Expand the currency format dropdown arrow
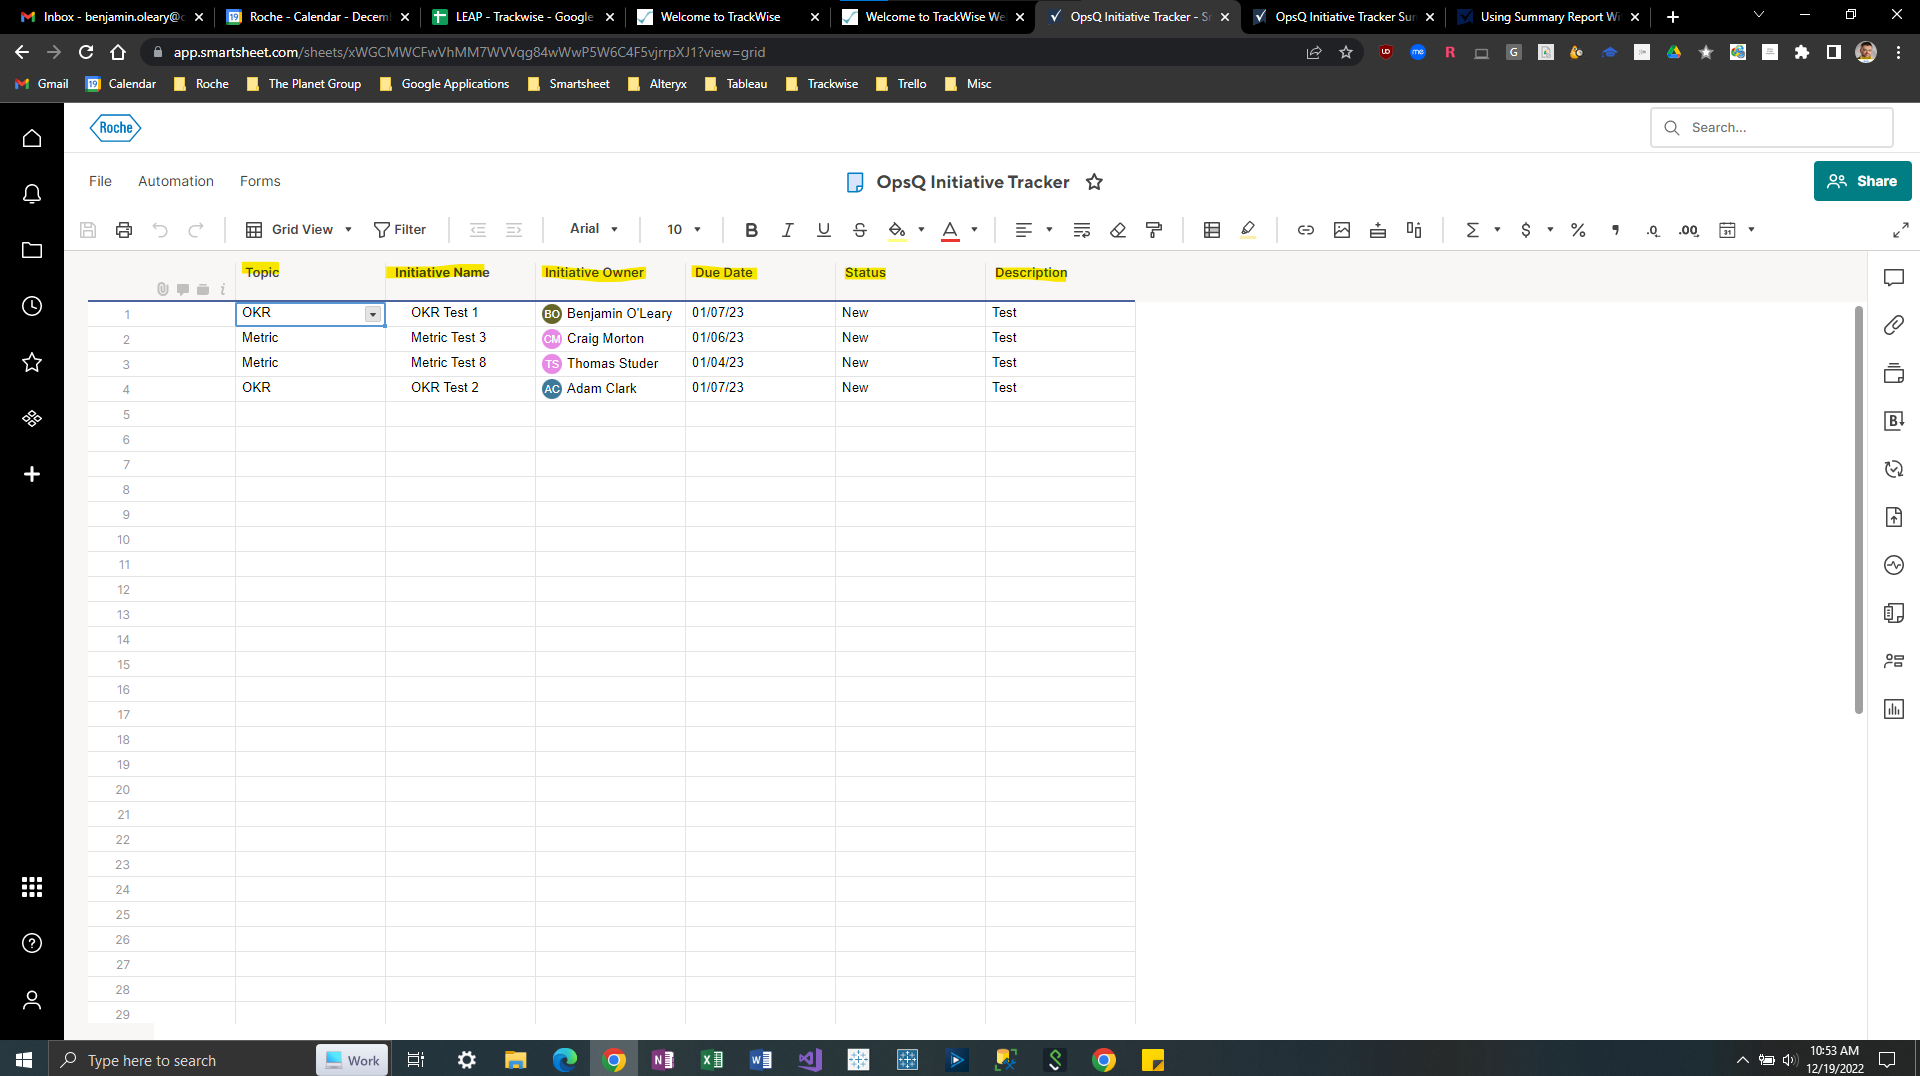1920x1076 pixels. [x=1550, y=230]
